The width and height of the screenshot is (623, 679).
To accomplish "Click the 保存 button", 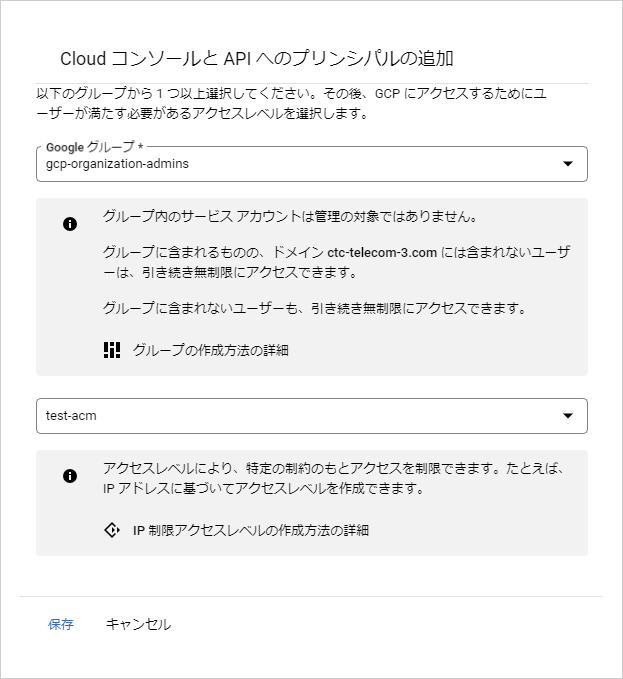I will [61, 624].
